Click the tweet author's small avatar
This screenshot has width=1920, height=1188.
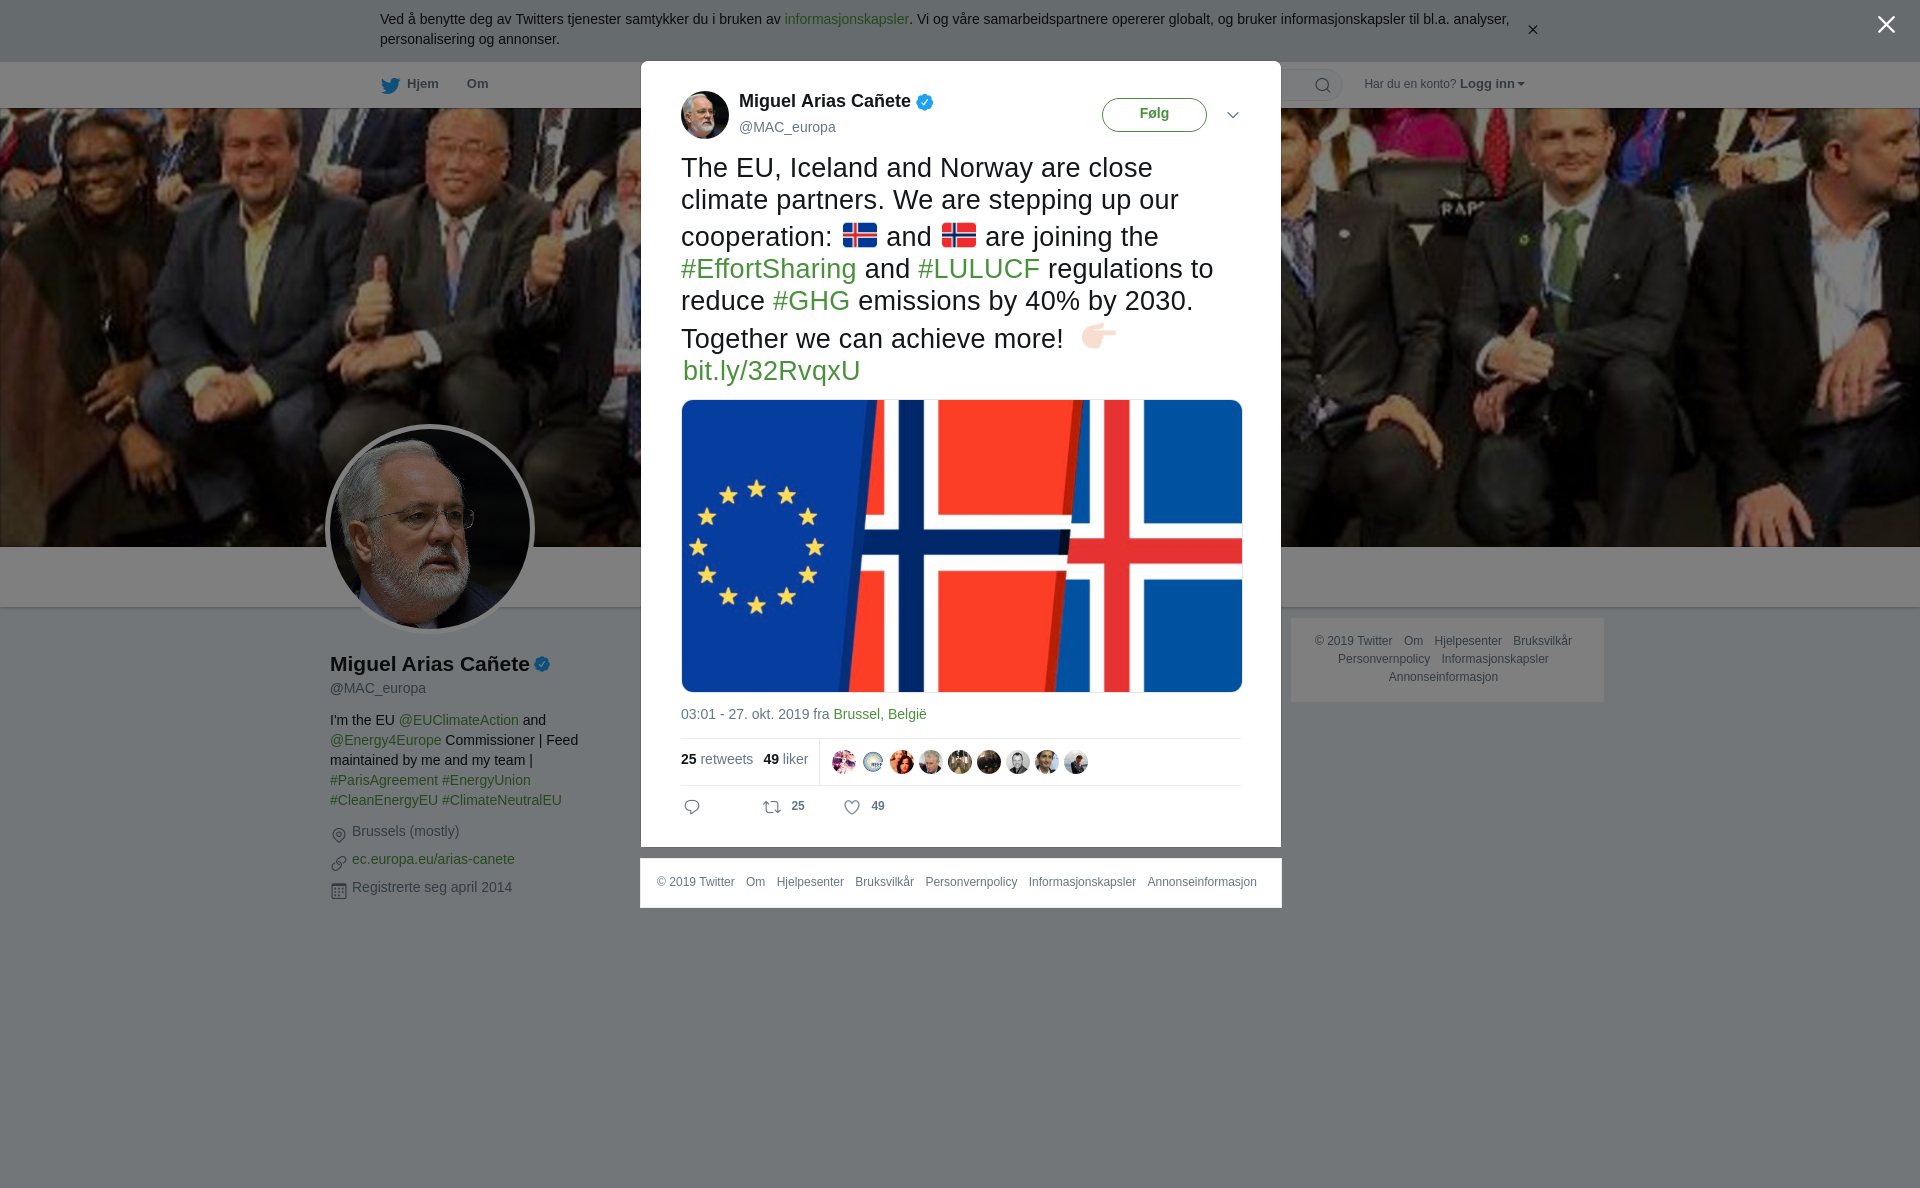tap(705, 115)
